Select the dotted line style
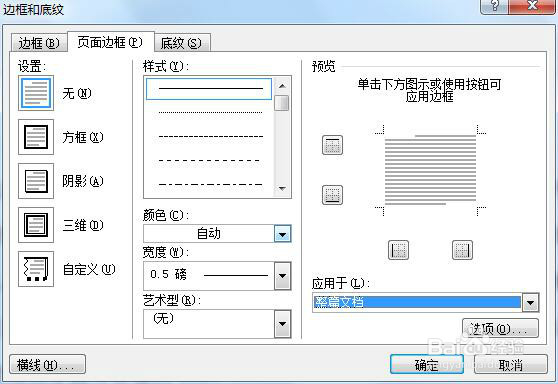The image size is (558, 384). (x=209, y=112)
